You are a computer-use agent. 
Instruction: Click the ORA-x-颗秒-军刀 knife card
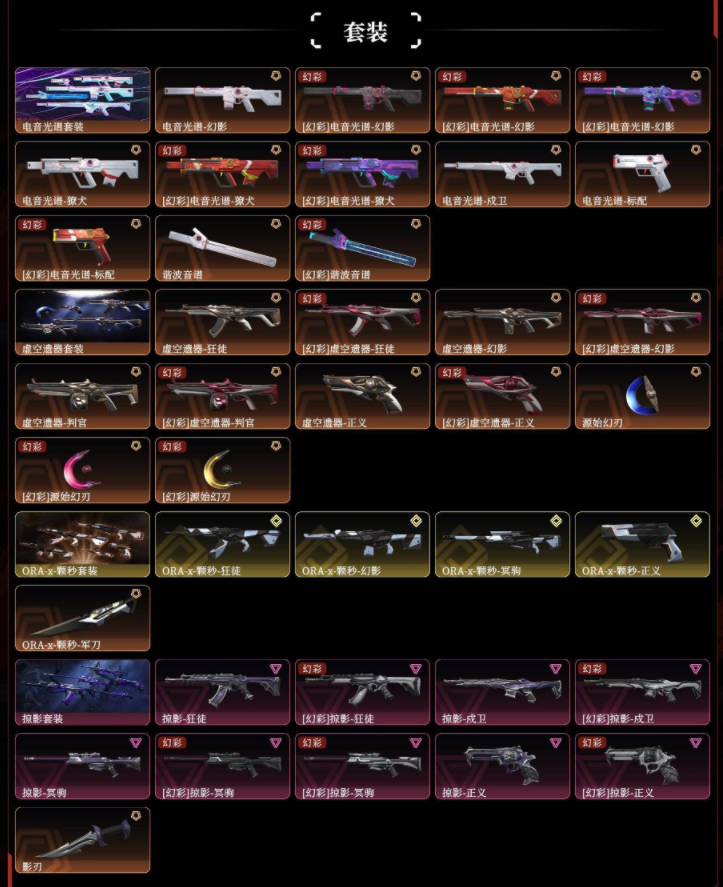[x=83, y=619]
